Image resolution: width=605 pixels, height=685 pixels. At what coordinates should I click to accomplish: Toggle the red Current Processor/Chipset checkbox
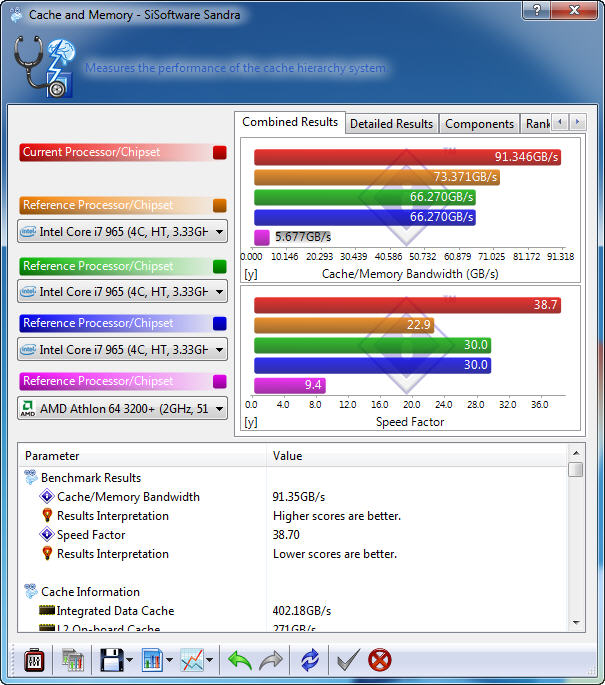coord(220,152)
